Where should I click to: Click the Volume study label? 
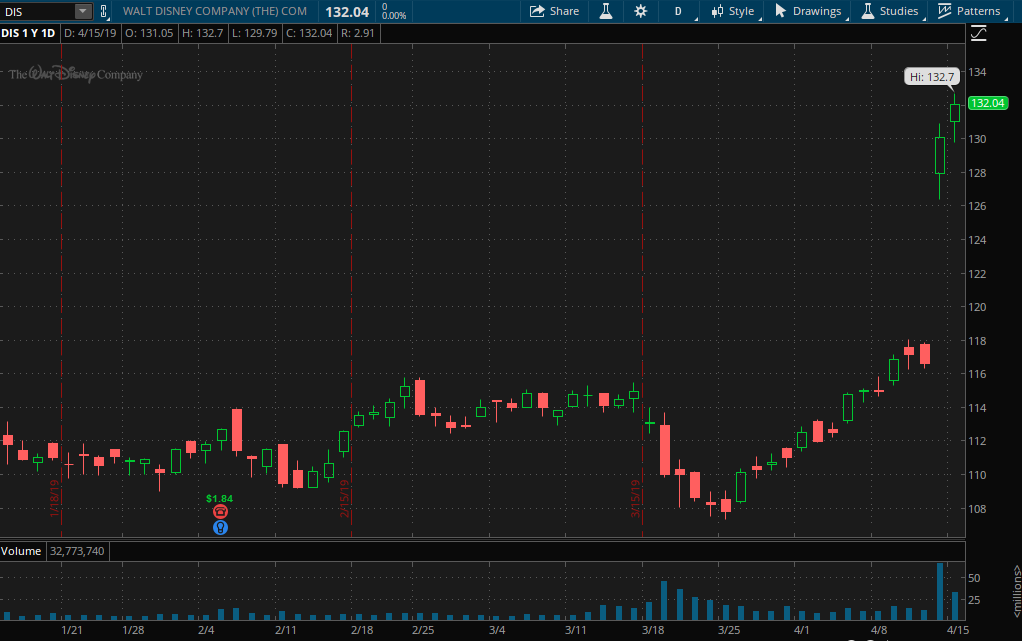coord(21,551)
